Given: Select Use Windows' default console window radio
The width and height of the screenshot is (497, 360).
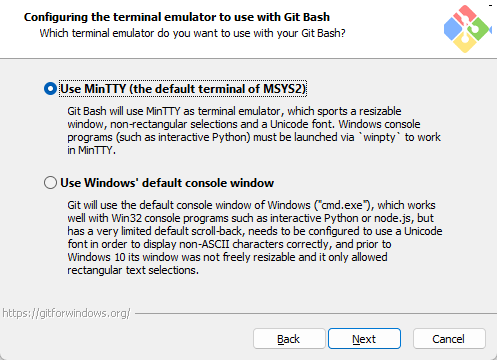Looking at the screenshot, I should tap(50, 183).
